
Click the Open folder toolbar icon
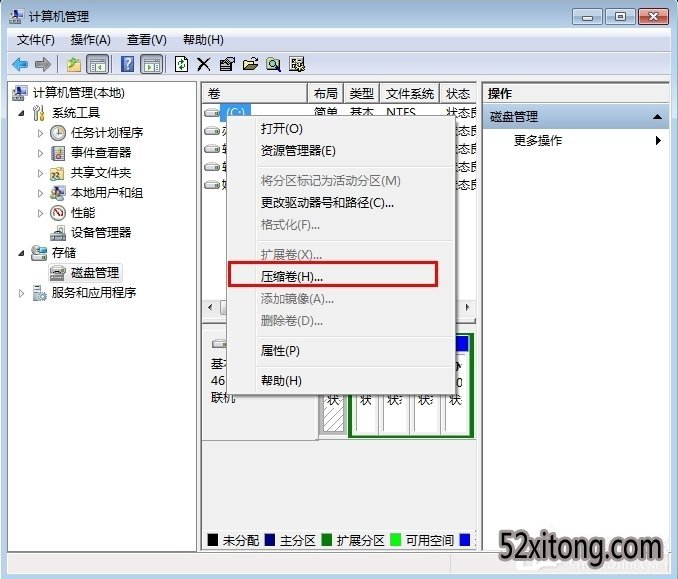tap(250, 65)
